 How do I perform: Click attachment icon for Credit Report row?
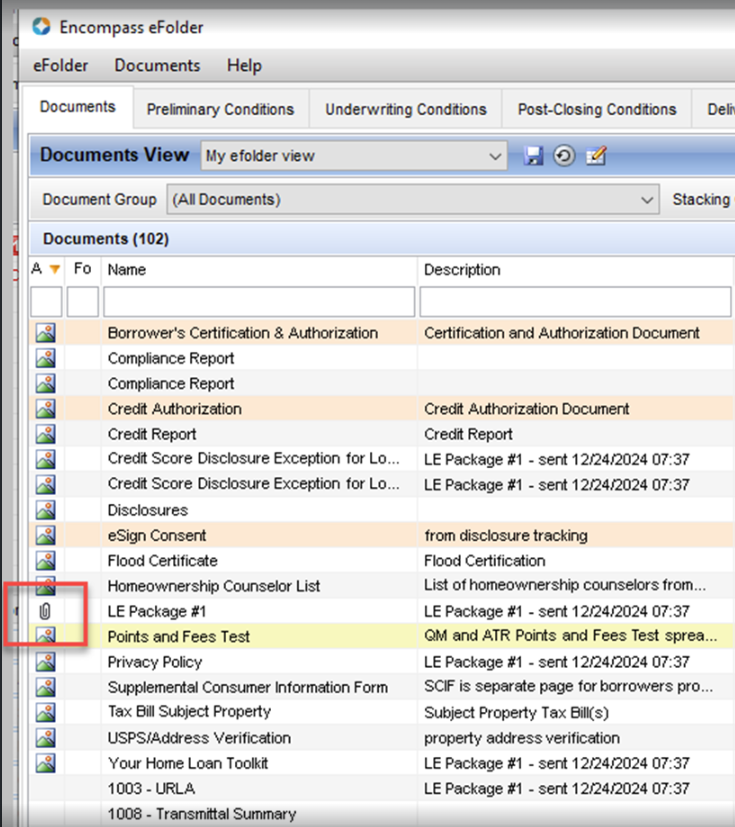point(46,434)
